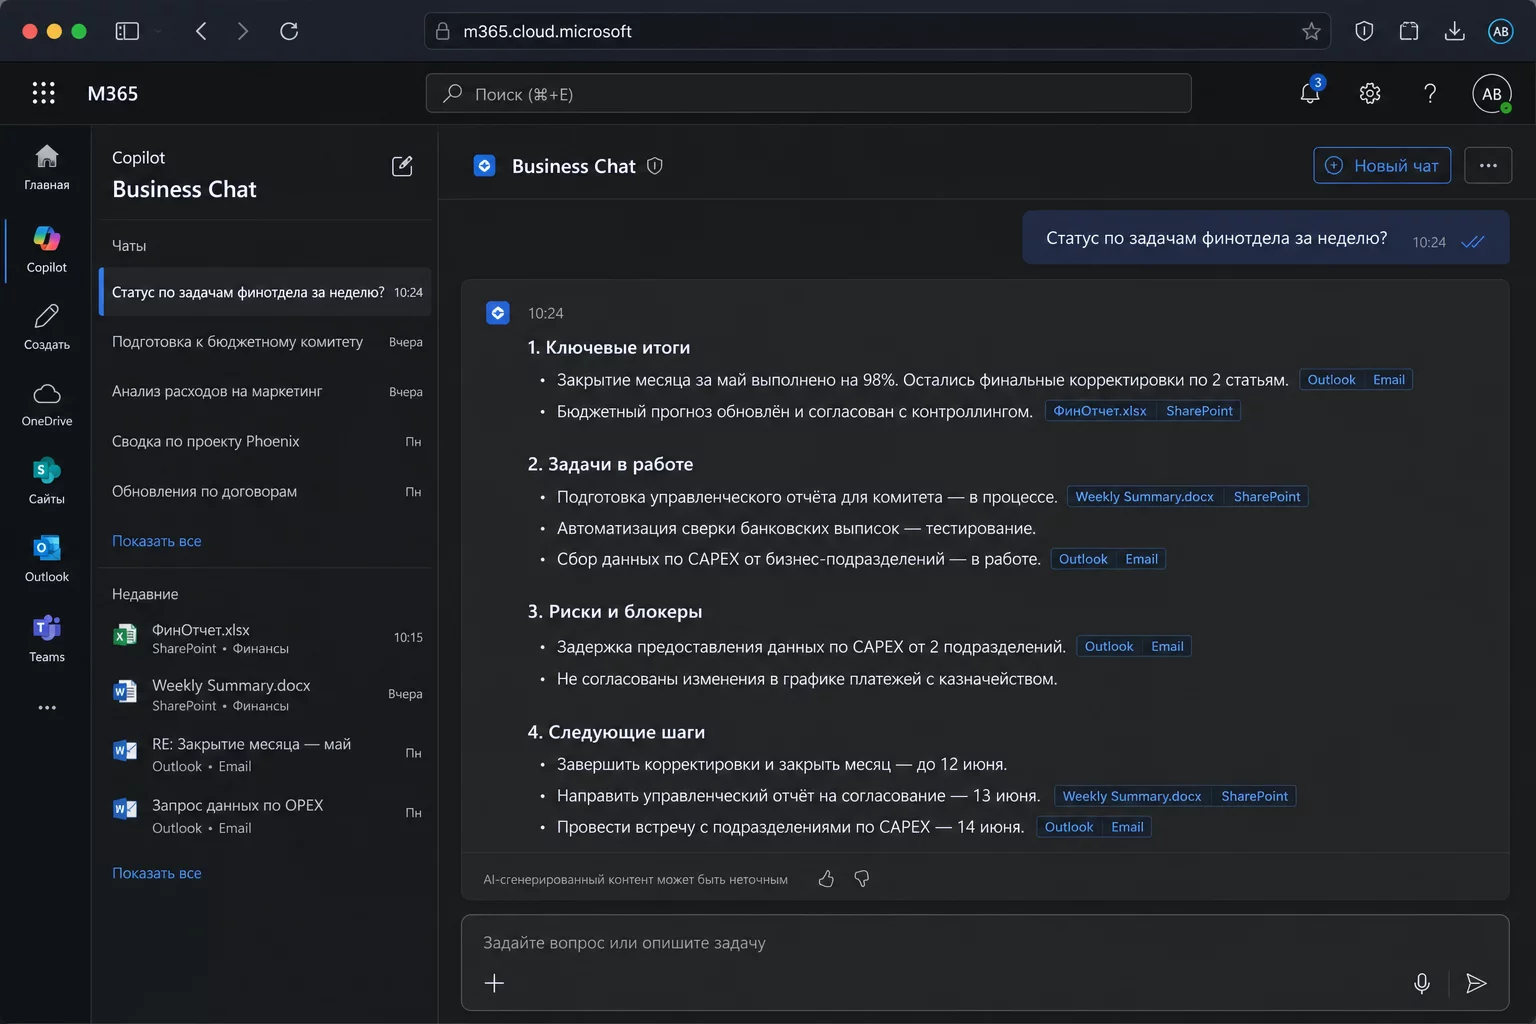The width and height of the screenshot is (1536, 1024).
Task: Open Запрос данных по OPEX email
Action: tap(266, 815)
